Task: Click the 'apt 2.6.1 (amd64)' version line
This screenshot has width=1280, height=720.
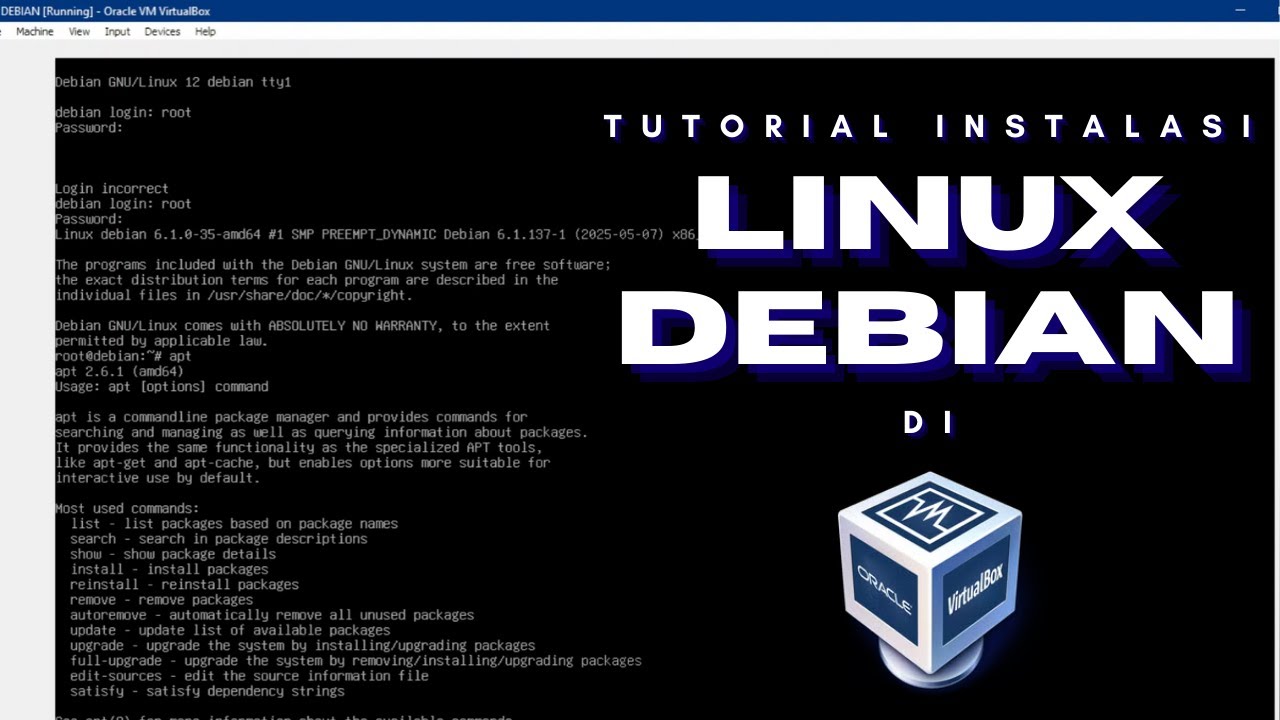Action: (119, 371)
